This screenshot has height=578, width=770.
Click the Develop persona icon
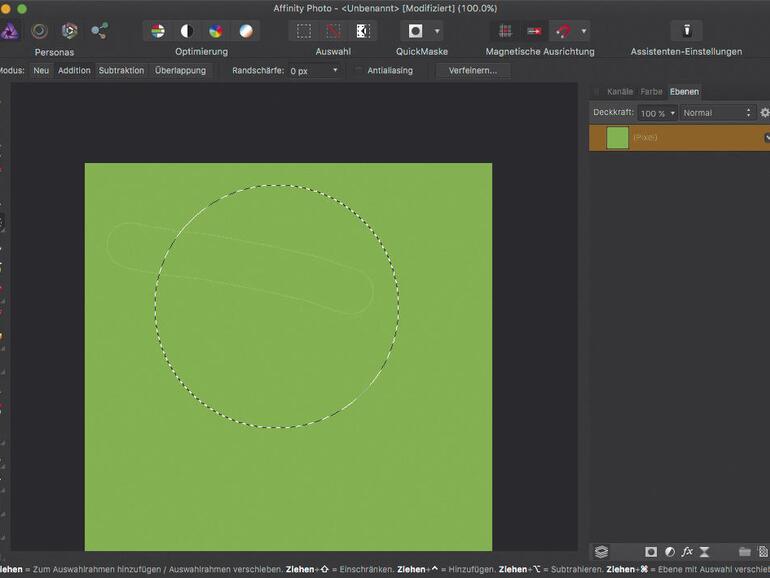point(69,31)
